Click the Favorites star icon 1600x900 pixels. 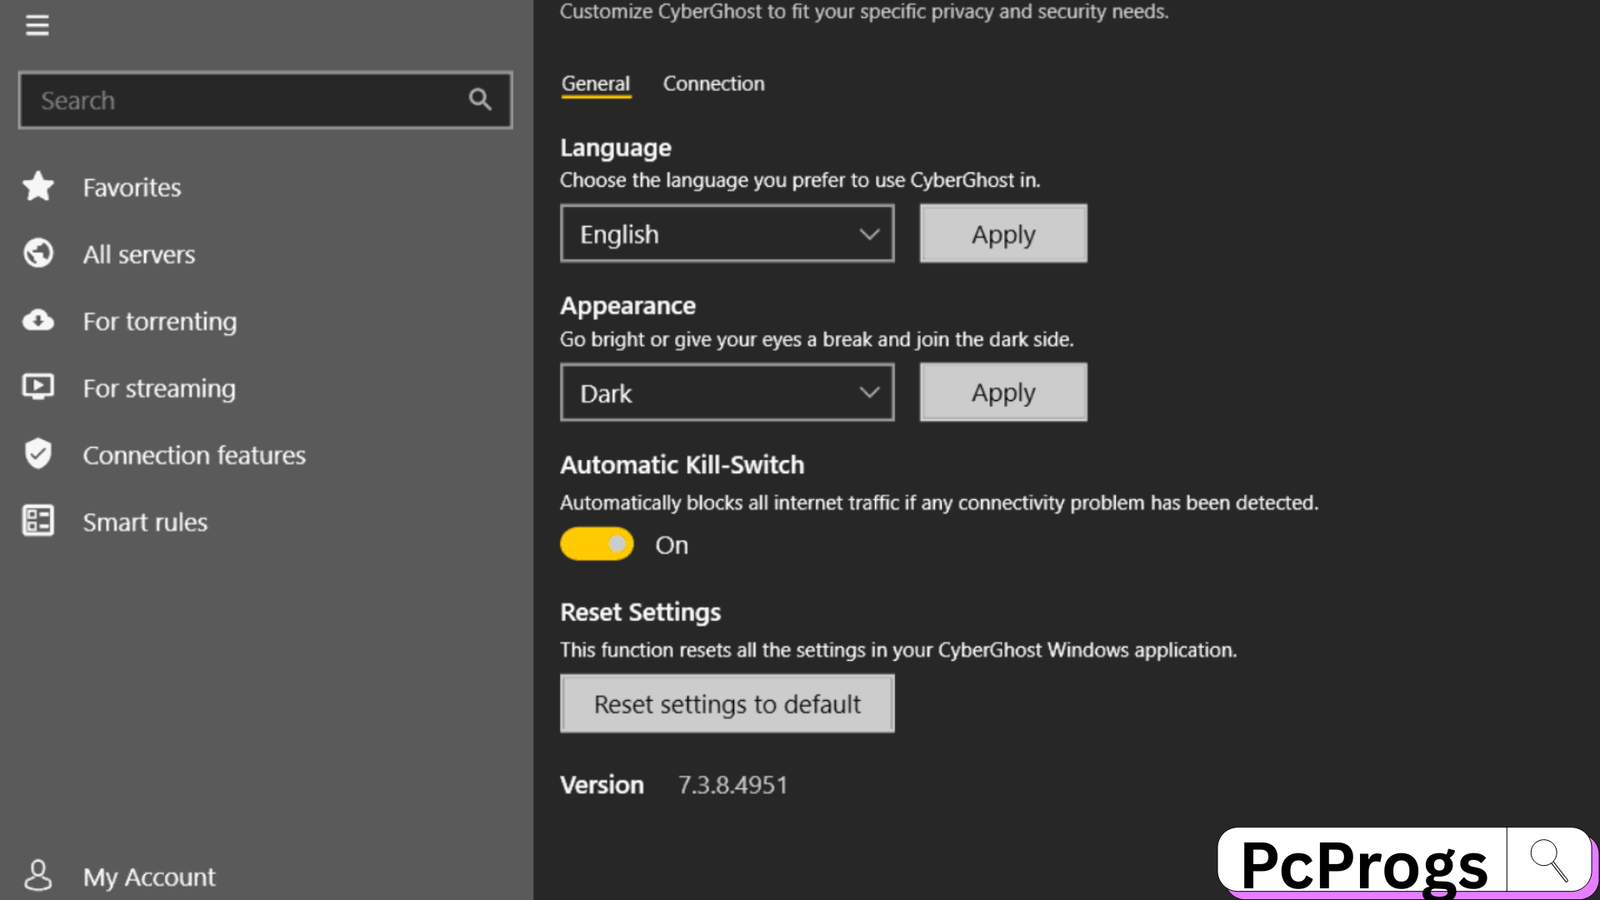pyautogui.click(x=39, y=186)
